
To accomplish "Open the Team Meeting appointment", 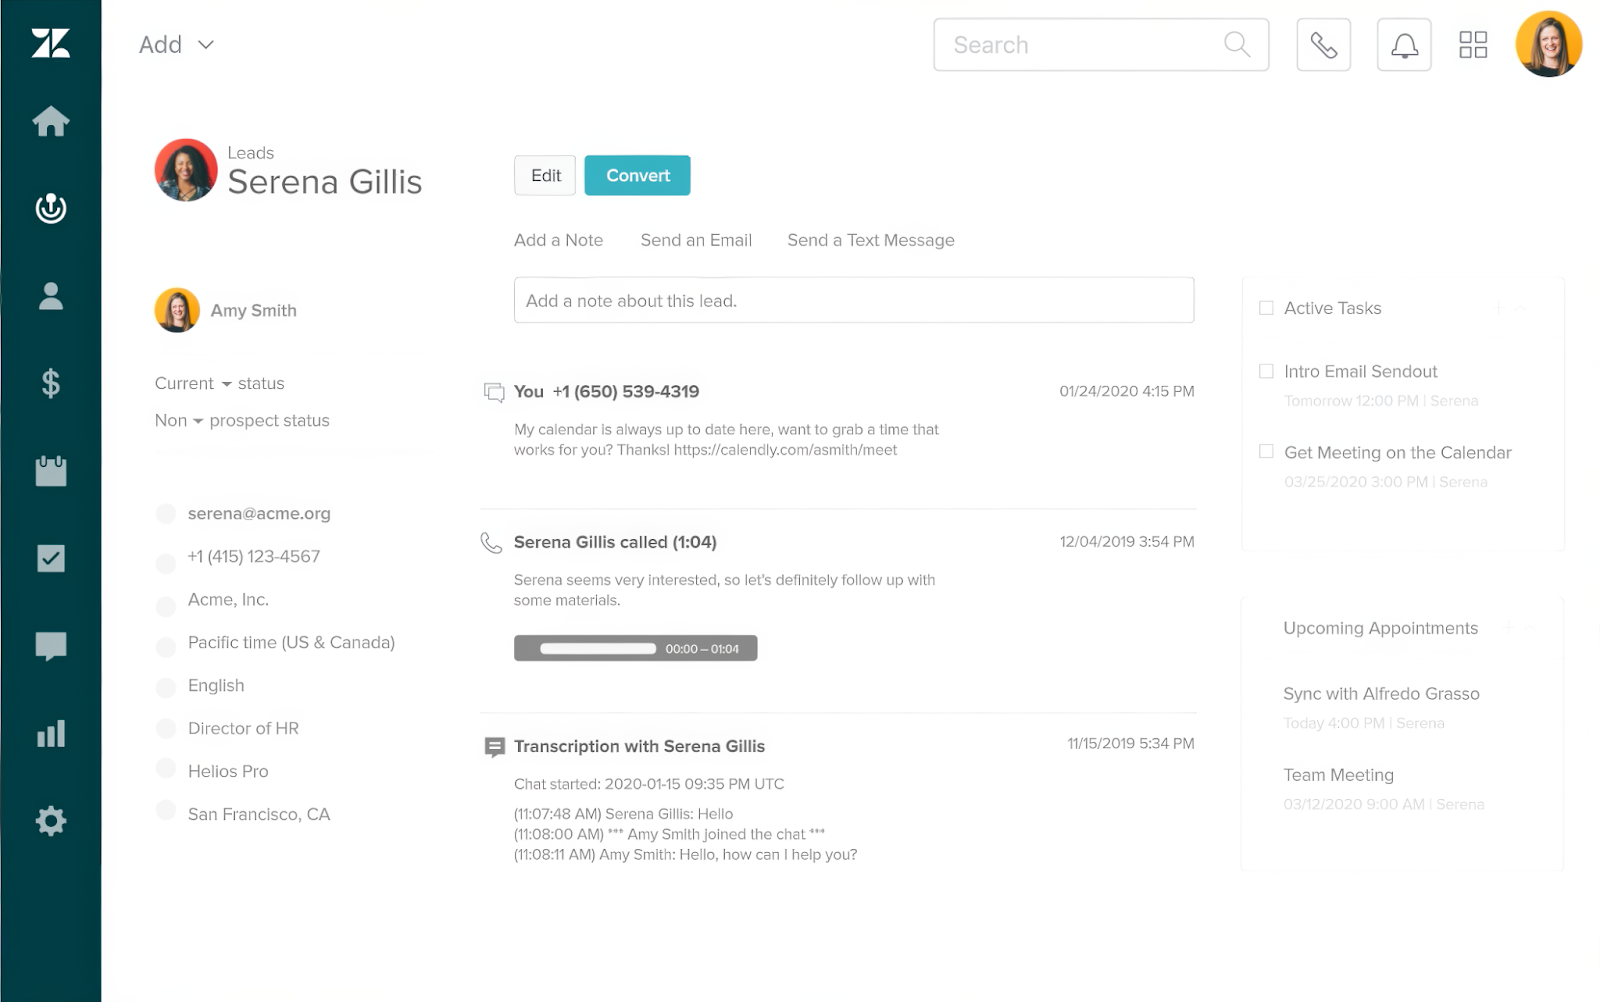I will [1338, 775].
